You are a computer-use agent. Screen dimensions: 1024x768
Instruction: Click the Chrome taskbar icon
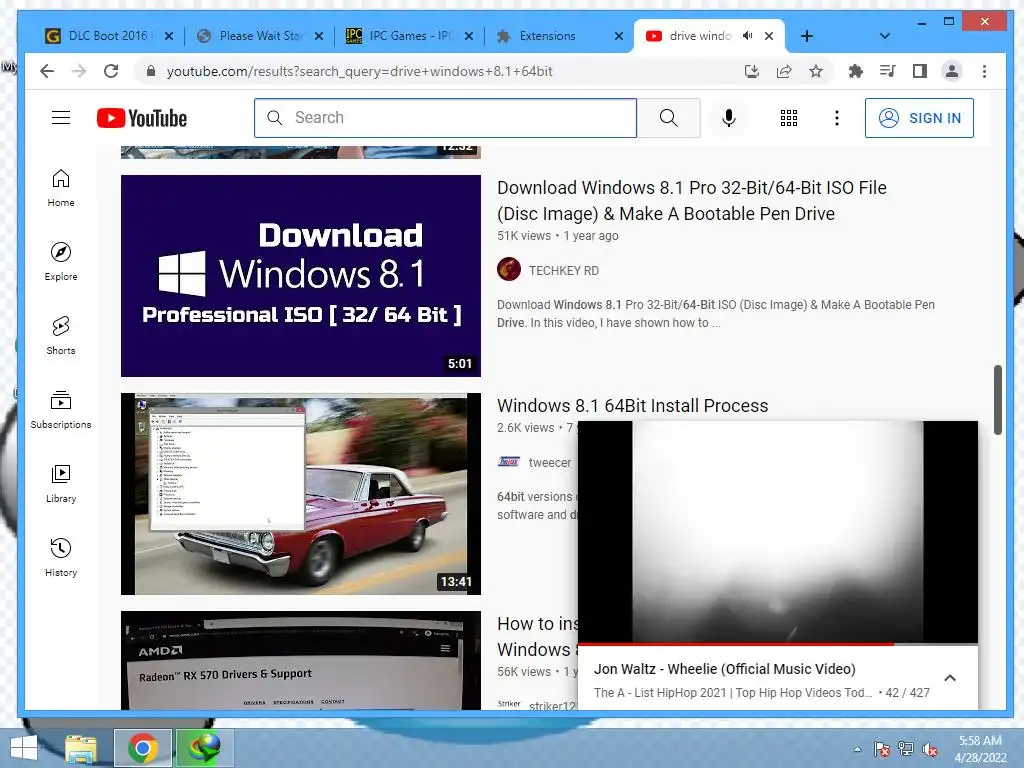coord(142,748)
